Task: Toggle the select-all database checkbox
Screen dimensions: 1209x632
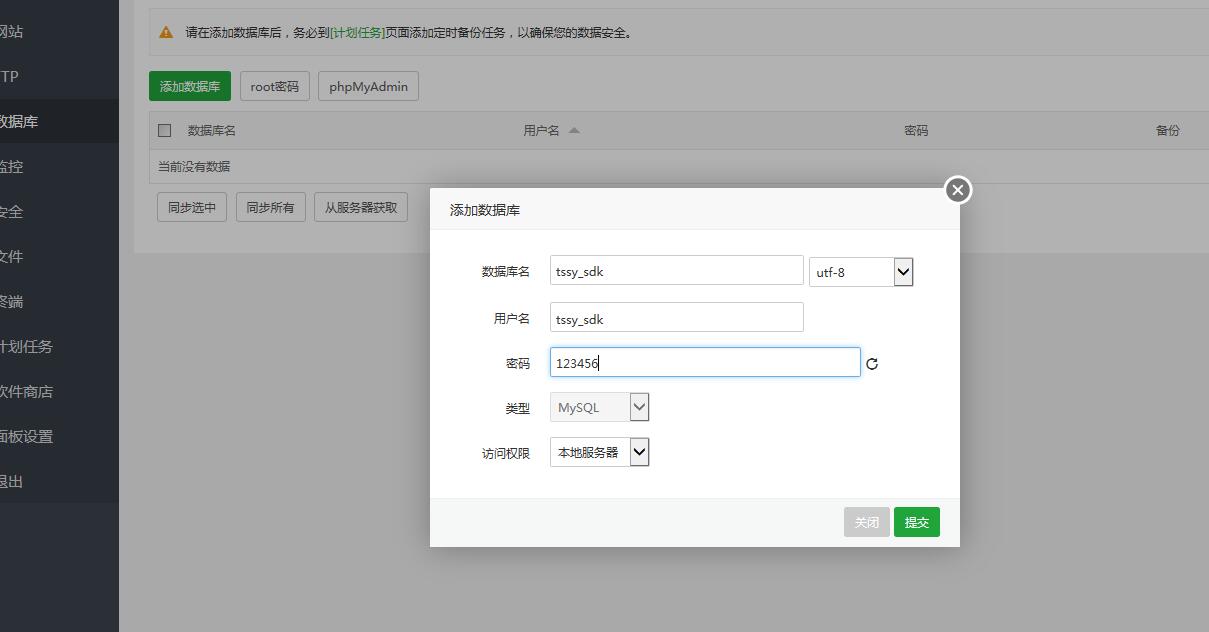Action: click(165, 130)
